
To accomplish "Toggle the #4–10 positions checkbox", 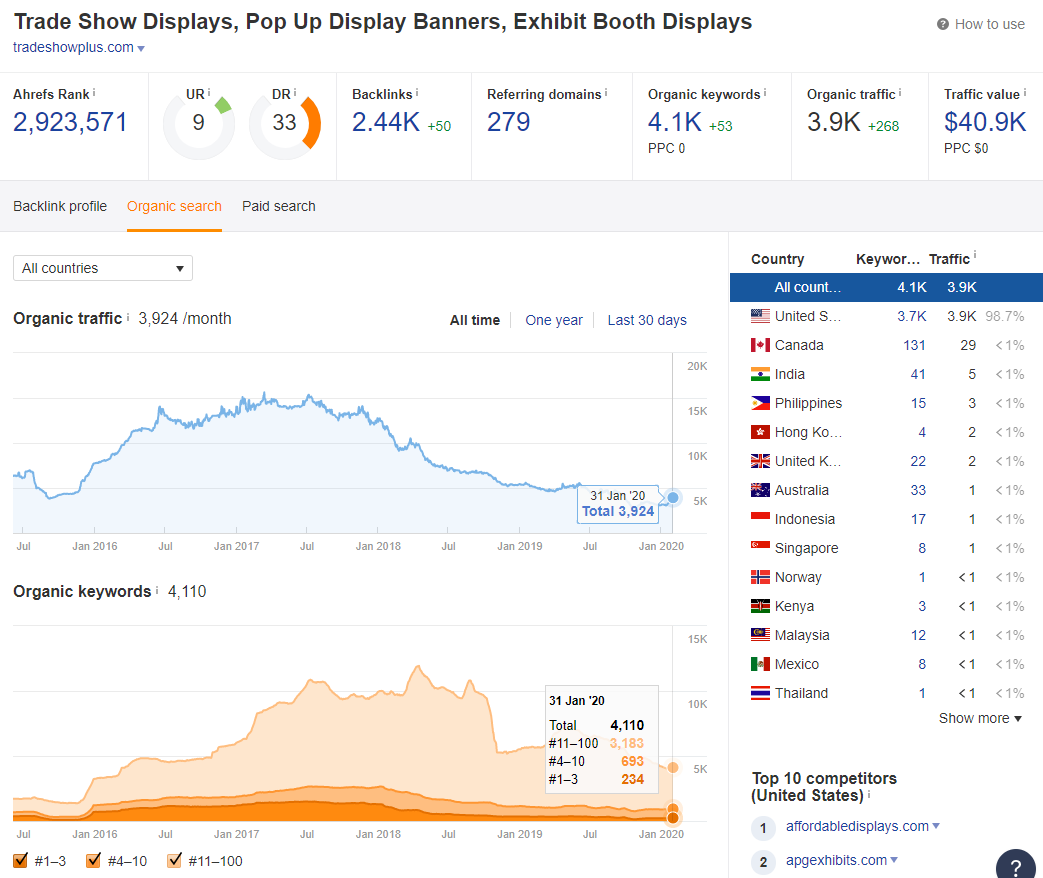I will pyautogui.click(x=94, y=860).
